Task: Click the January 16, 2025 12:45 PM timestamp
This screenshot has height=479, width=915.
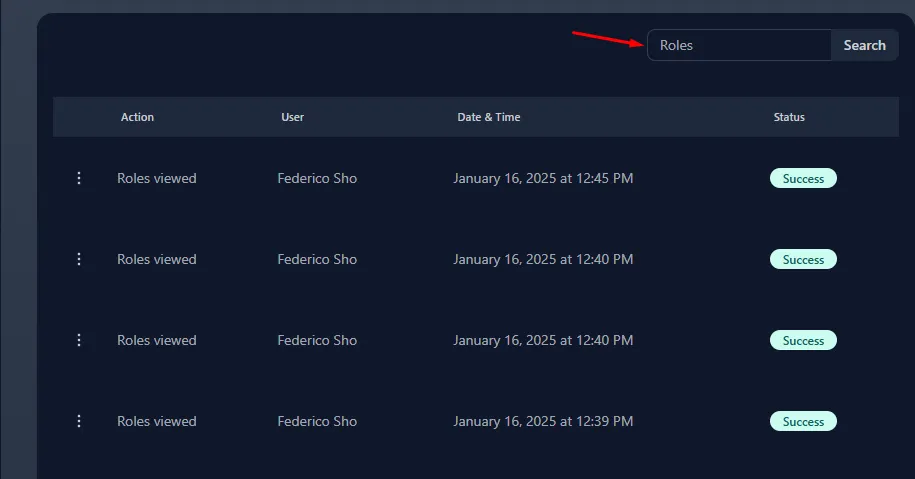Action: [543, 179]
